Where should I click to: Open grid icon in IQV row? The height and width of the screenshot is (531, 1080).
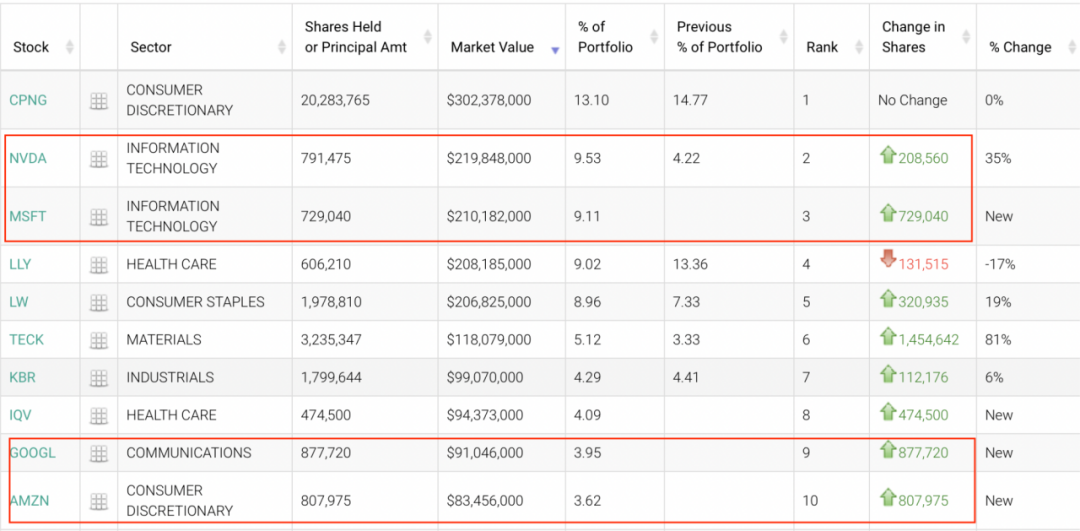[x=99, y=416]
